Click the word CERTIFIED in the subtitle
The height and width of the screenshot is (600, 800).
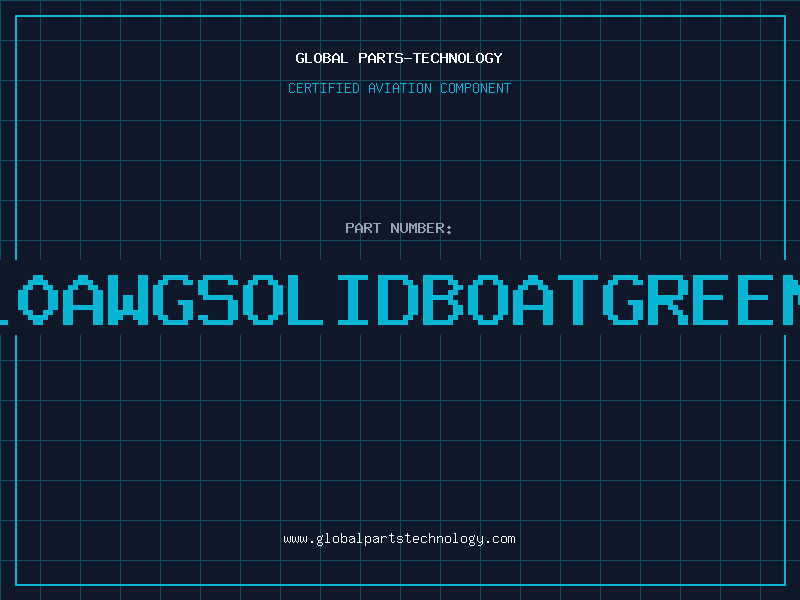[323, 88]
